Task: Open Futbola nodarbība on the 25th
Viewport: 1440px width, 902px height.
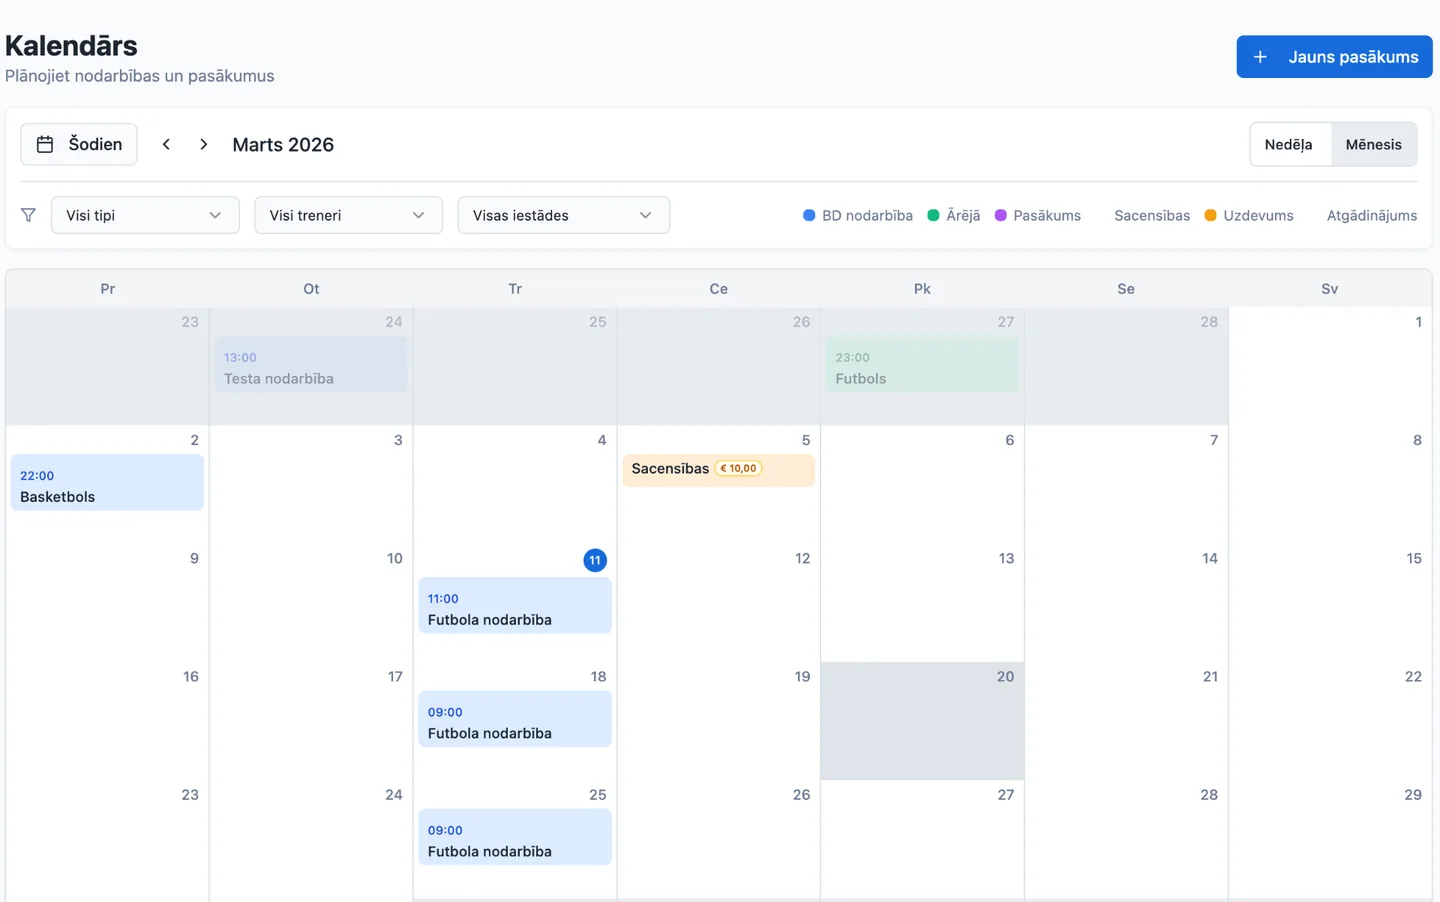Action: point(515,838)
